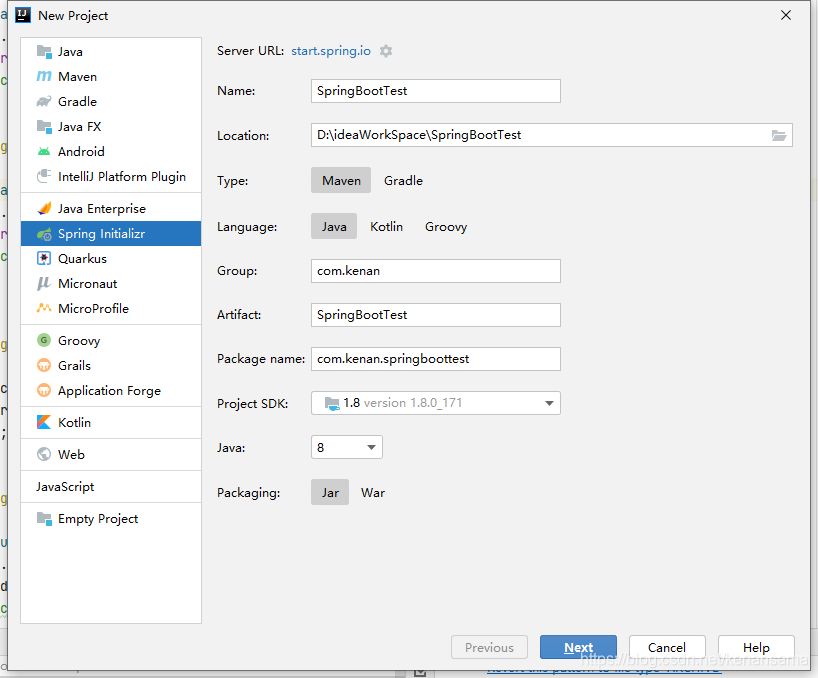818x678 pixels.
Task: Click the green Groovy icon
Action: [x=44, y=341]
